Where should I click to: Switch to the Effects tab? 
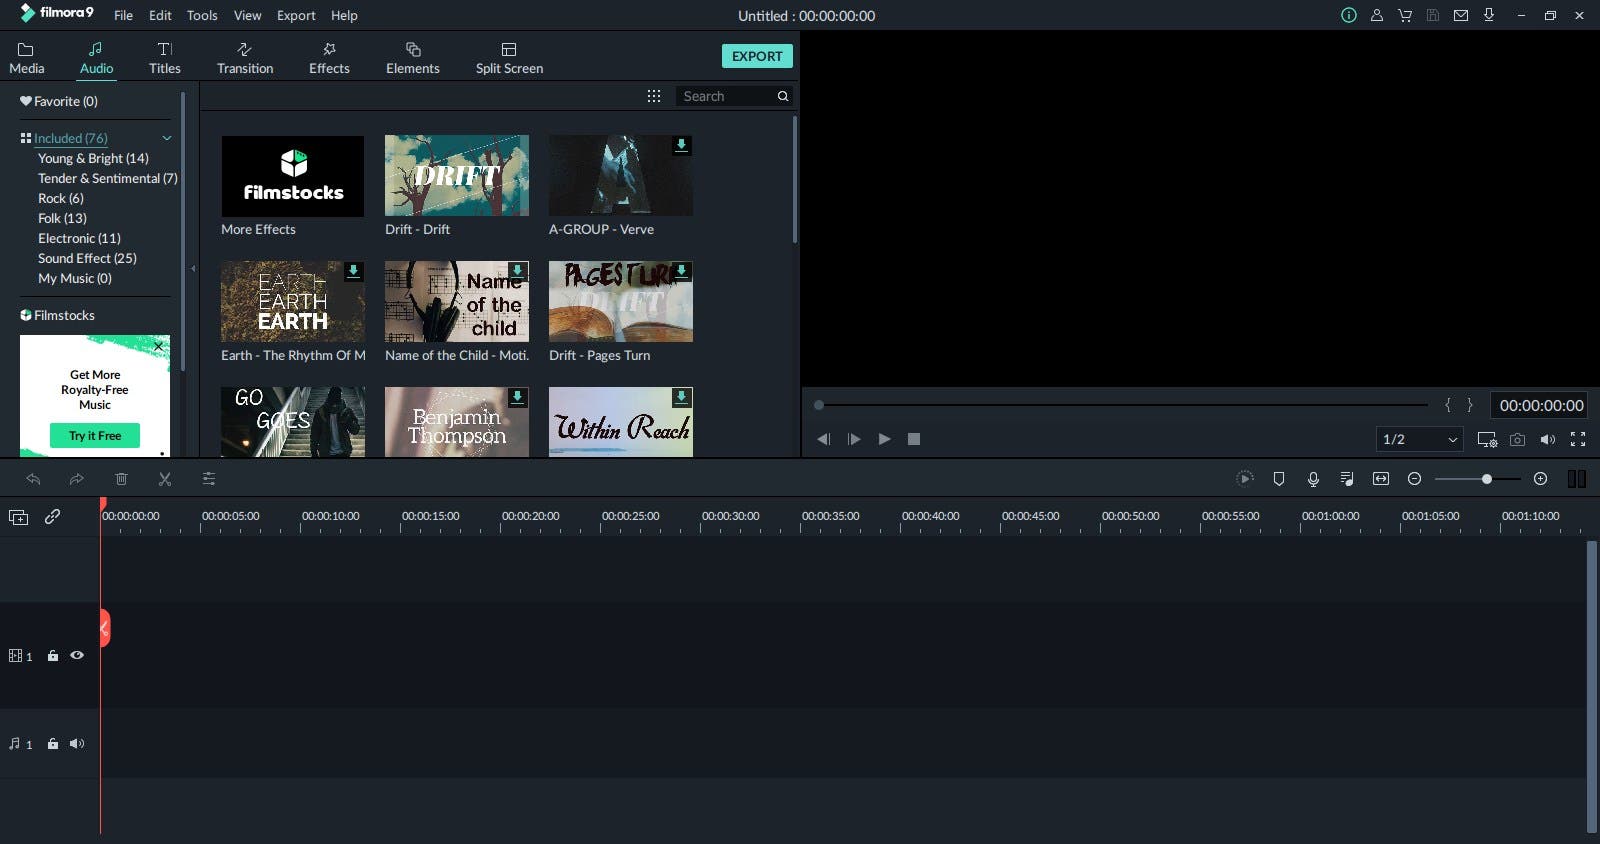click(x=329, y=58)
